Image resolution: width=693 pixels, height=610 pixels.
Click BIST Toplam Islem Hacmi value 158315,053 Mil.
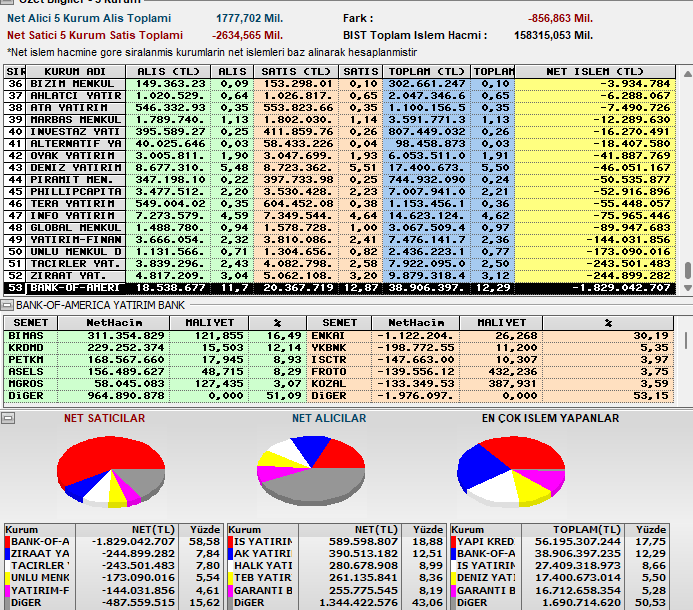553,35
